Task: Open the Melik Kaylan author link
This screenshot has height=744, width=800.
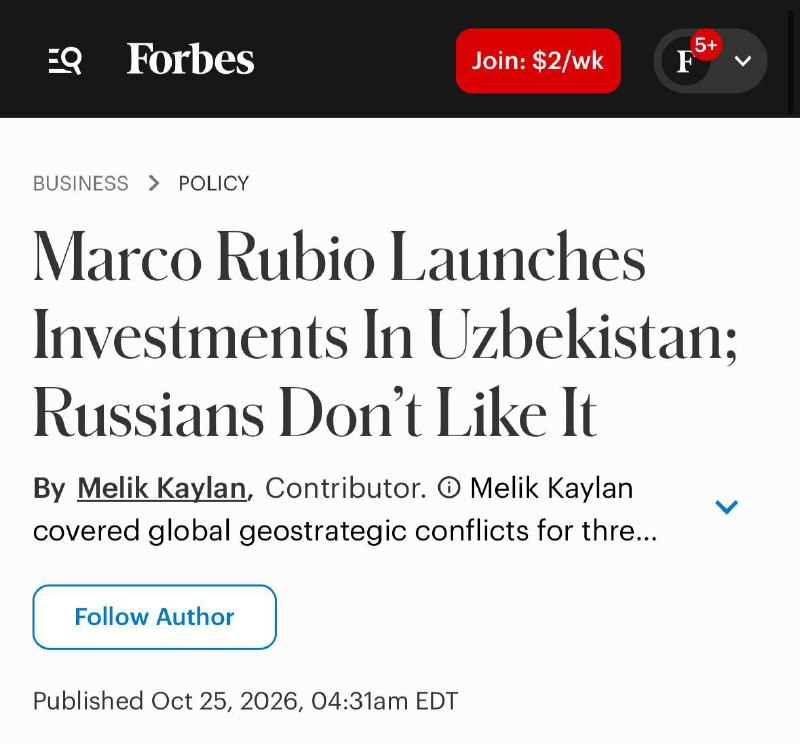Action: click(162, 488)
